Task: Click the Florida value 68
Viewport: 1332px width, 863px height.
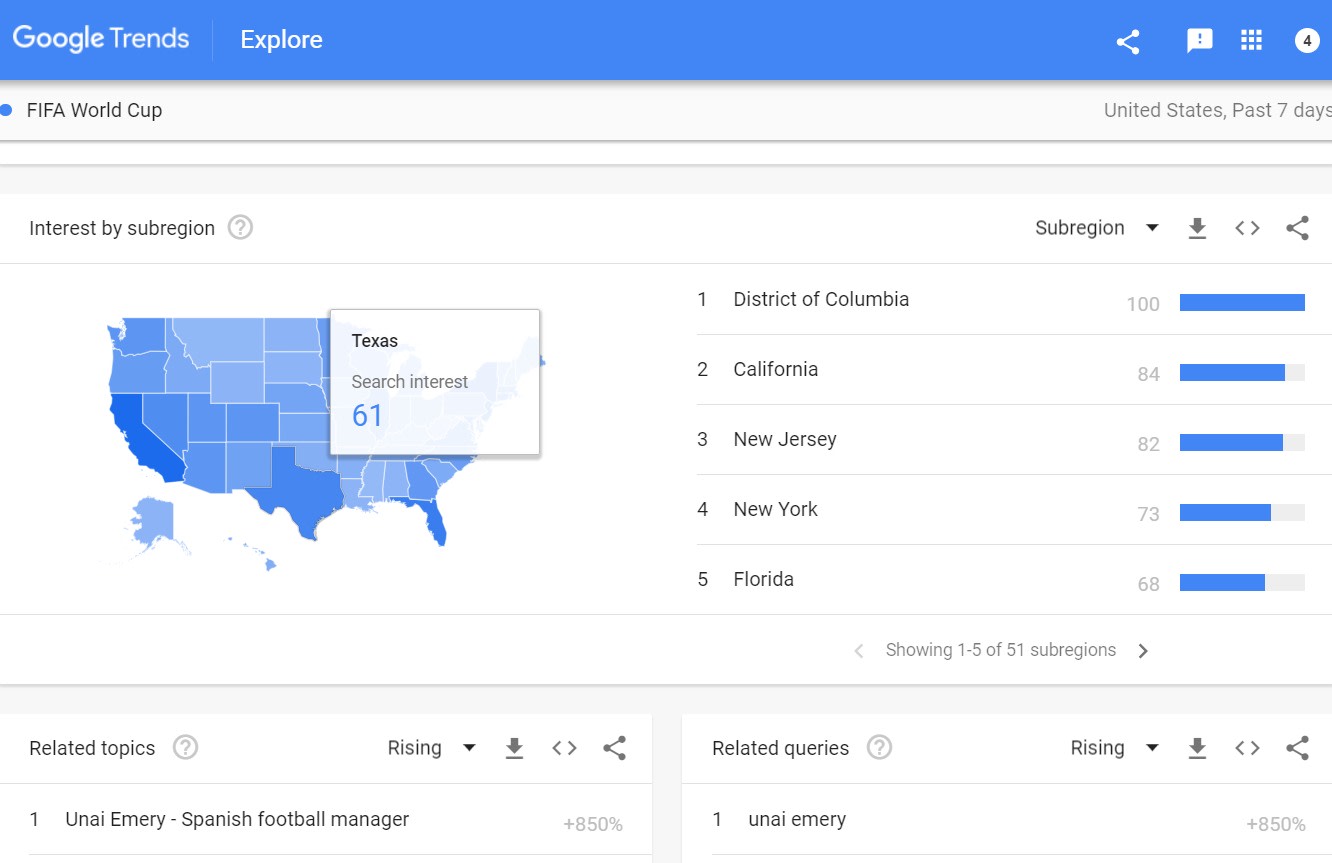Action: (1148, 584)
